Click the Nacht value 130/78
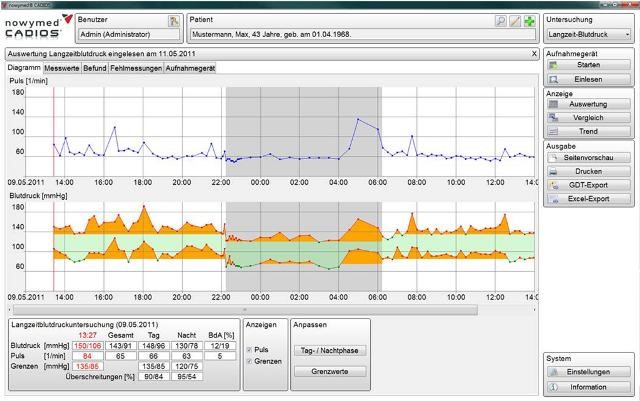 point(187,346)
